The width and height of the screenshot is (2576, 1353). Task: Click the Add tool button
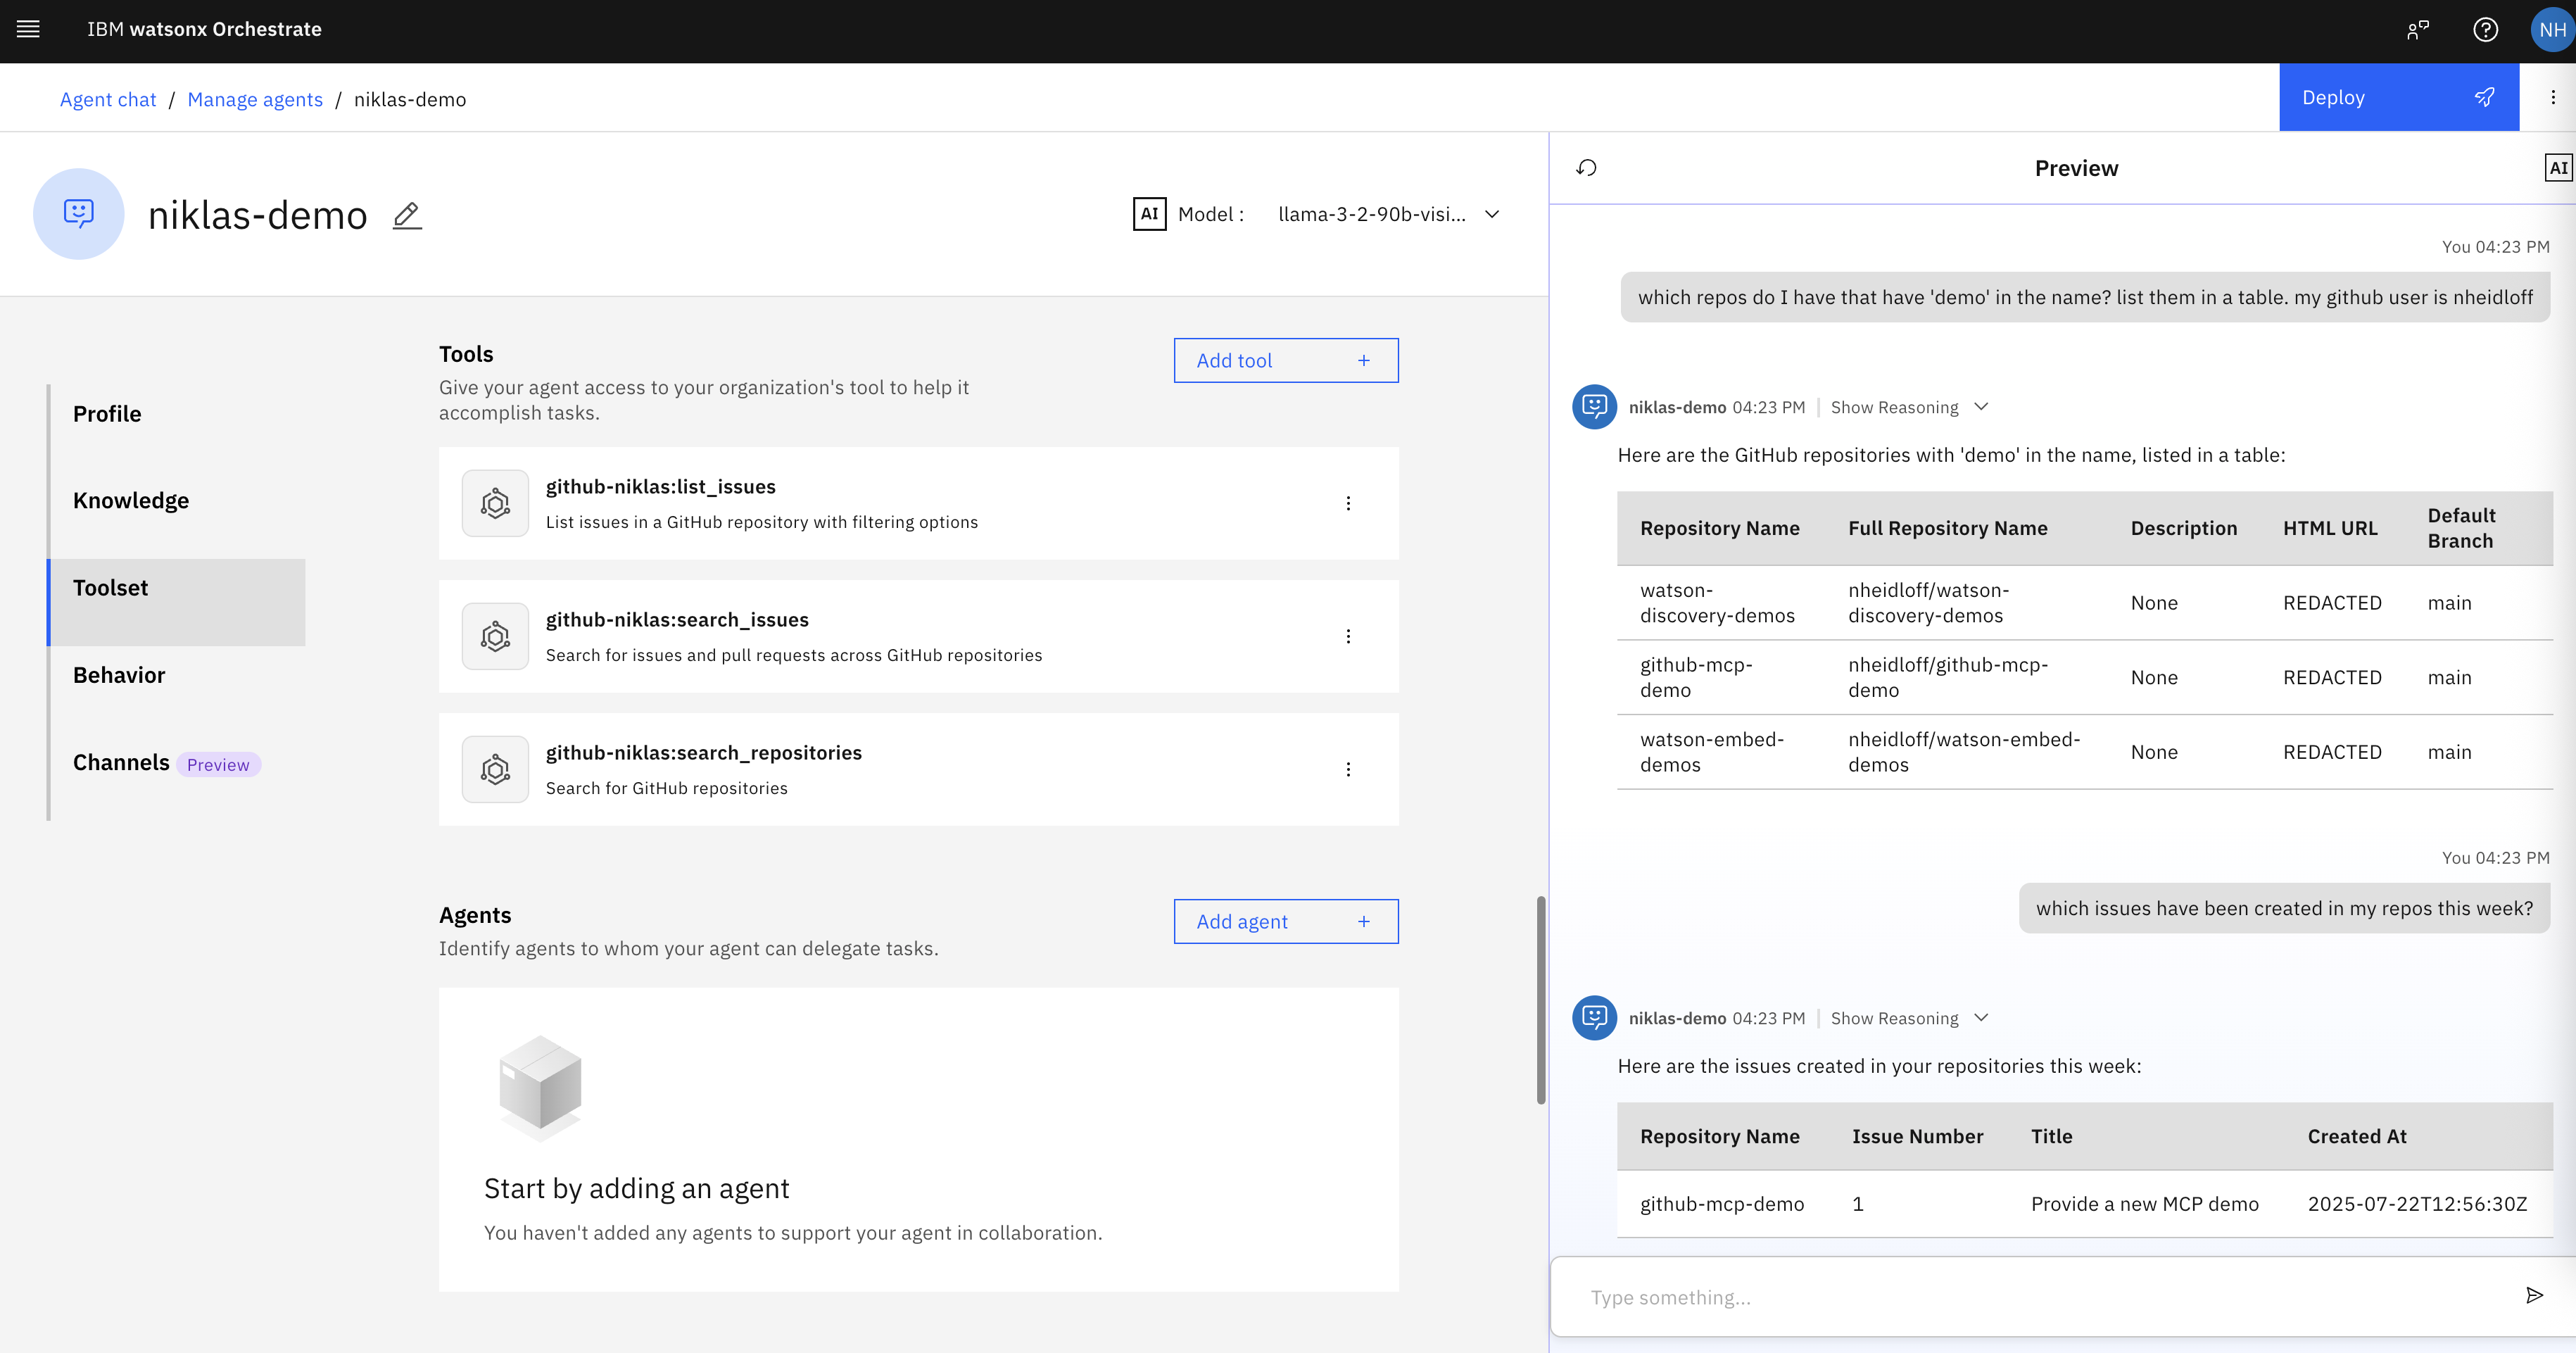pyautogui.click(x=1286, y=360)
